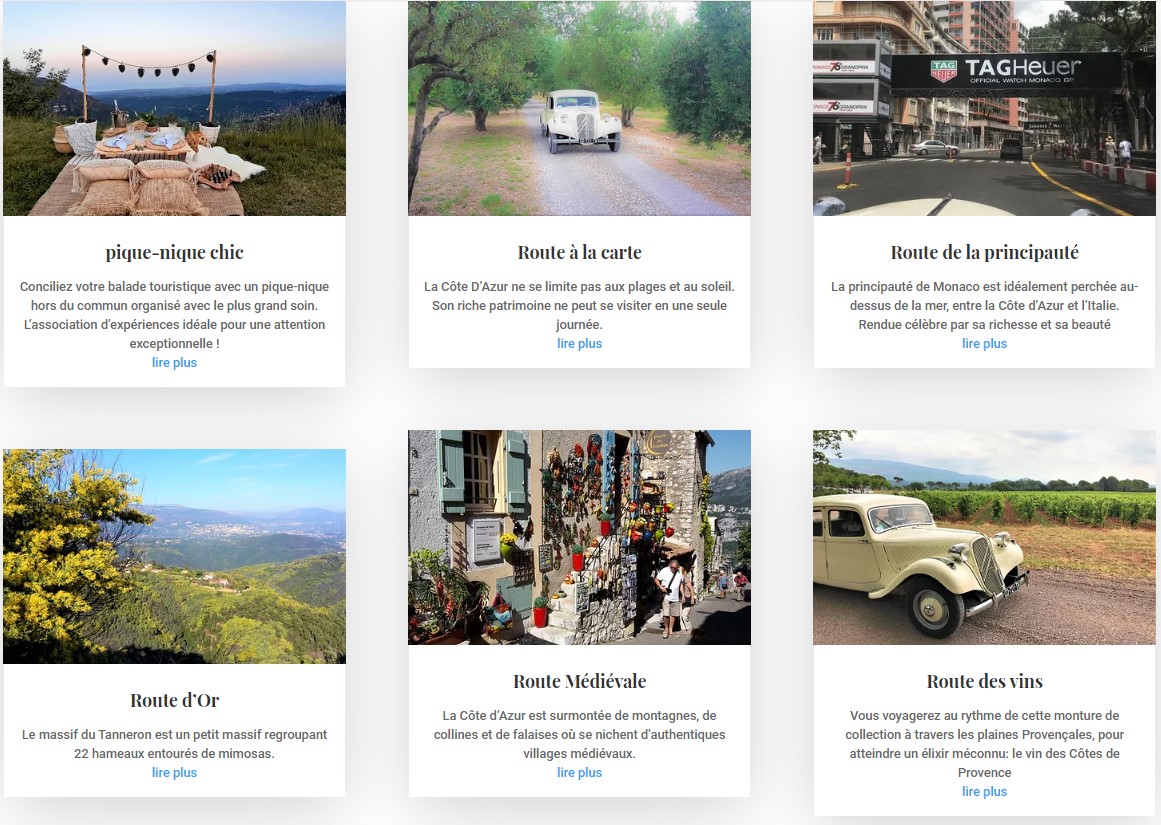Image resolution: width=1161 pixels, height=825 pixels.
Task: Open the medieval village shop photo
Action: click(x=579, y=537)
